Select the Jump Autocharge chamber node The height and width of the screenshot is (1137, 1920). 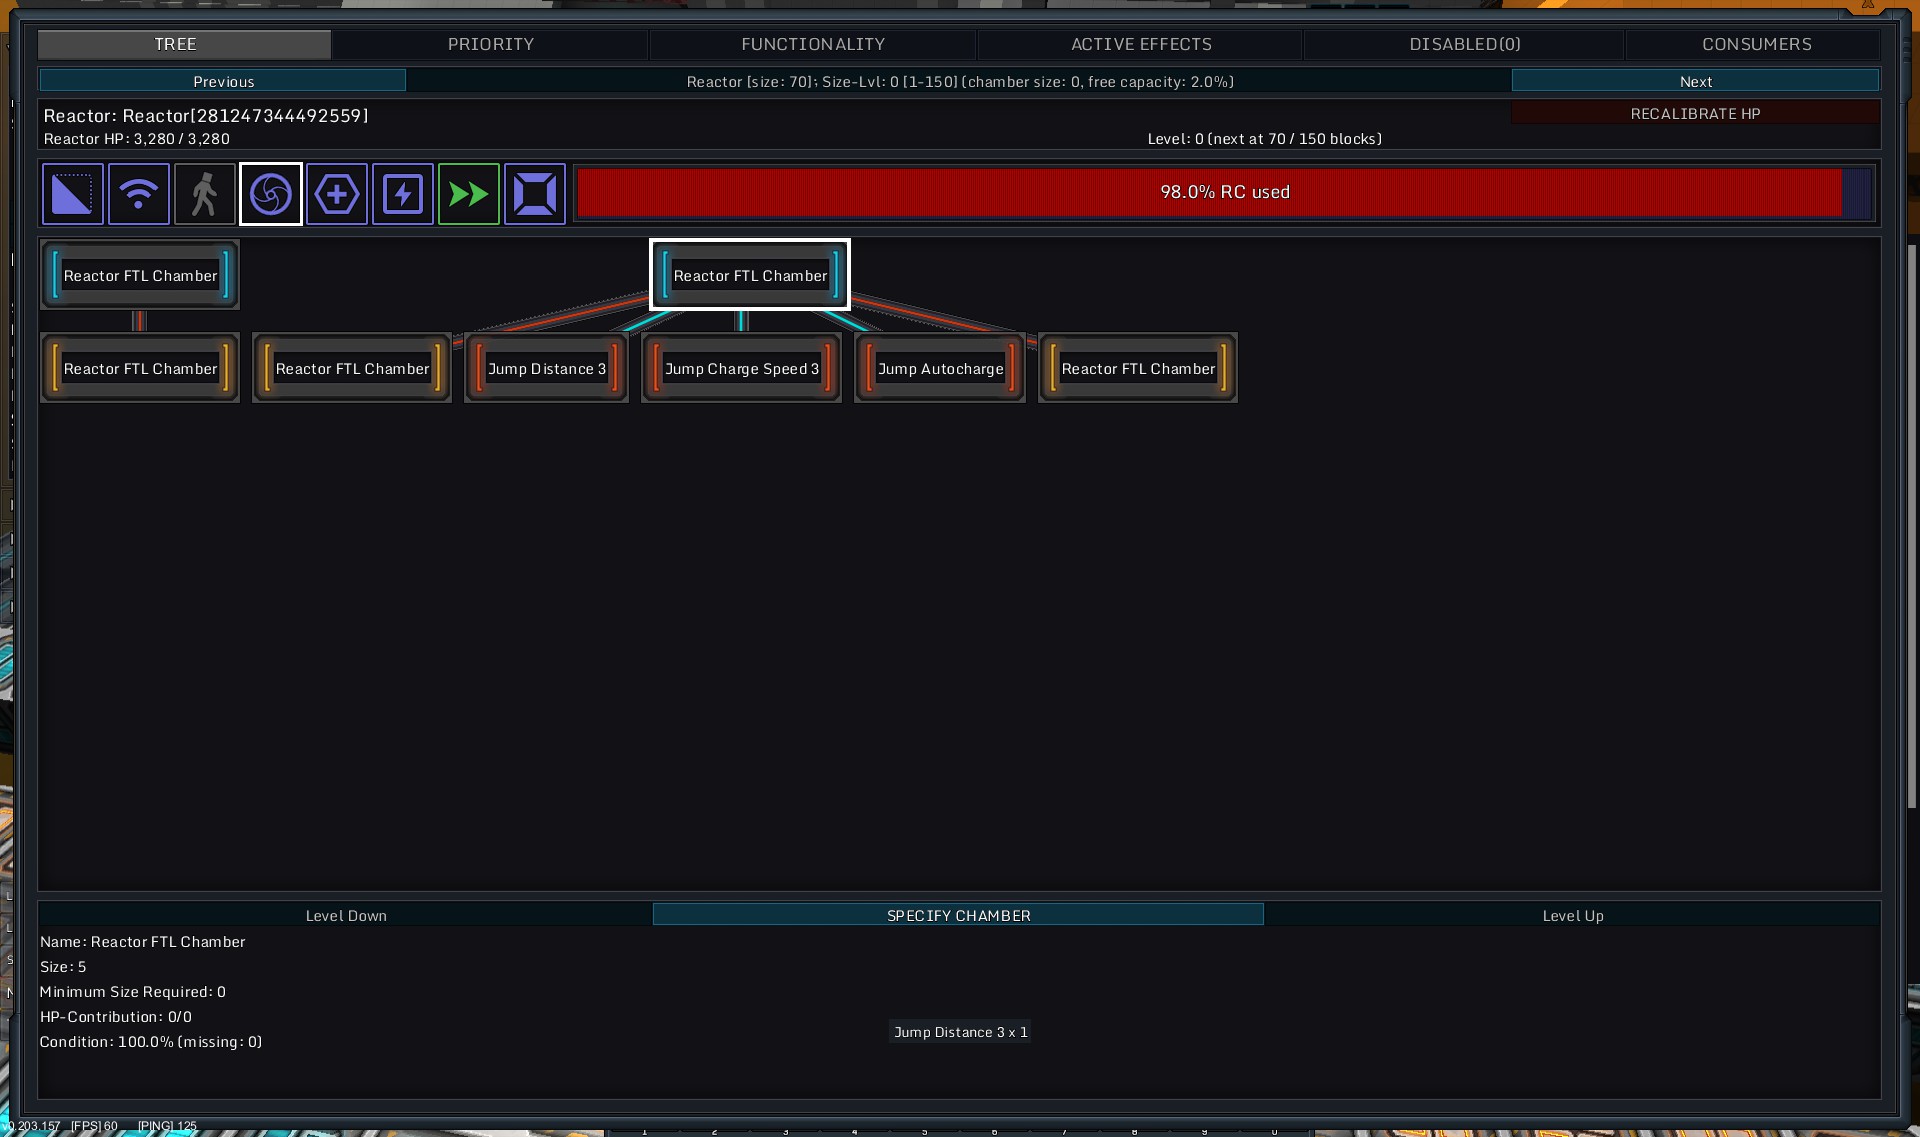coord(940,369)
